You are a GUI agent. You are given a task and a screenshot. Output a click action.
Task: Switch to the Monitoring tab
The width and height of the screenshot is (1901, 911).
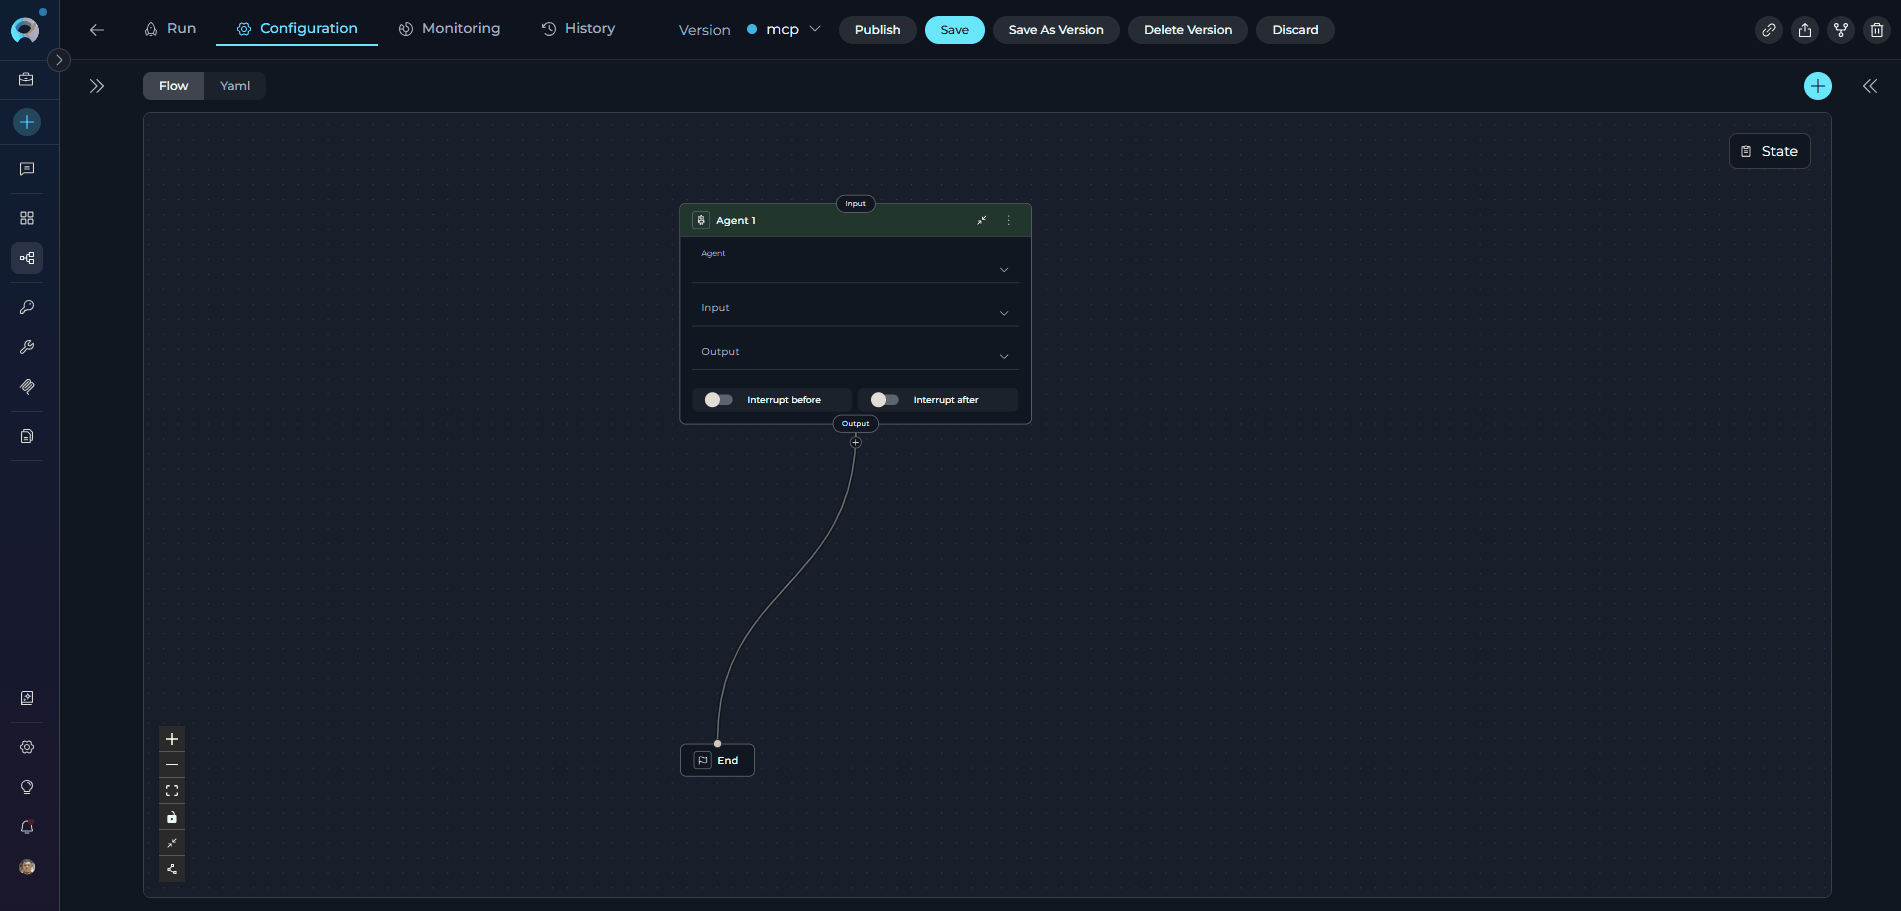449,28
